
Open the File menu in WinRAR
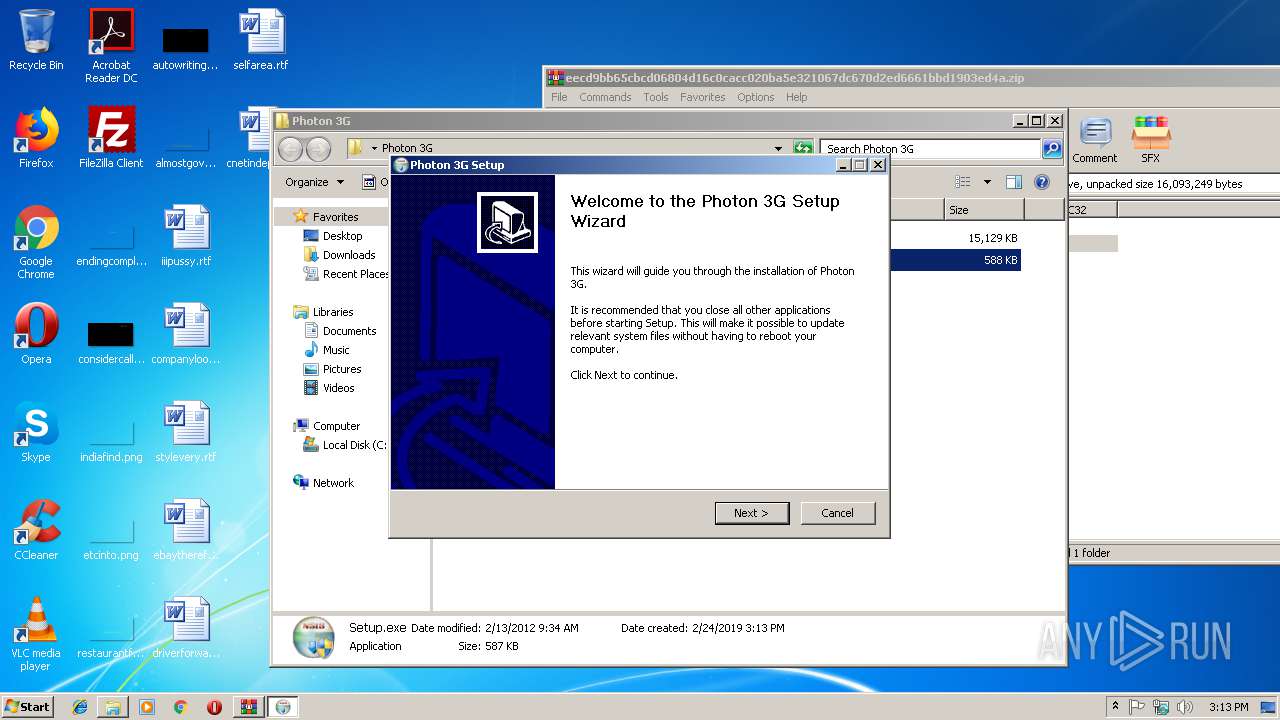[x=559, y=97]
